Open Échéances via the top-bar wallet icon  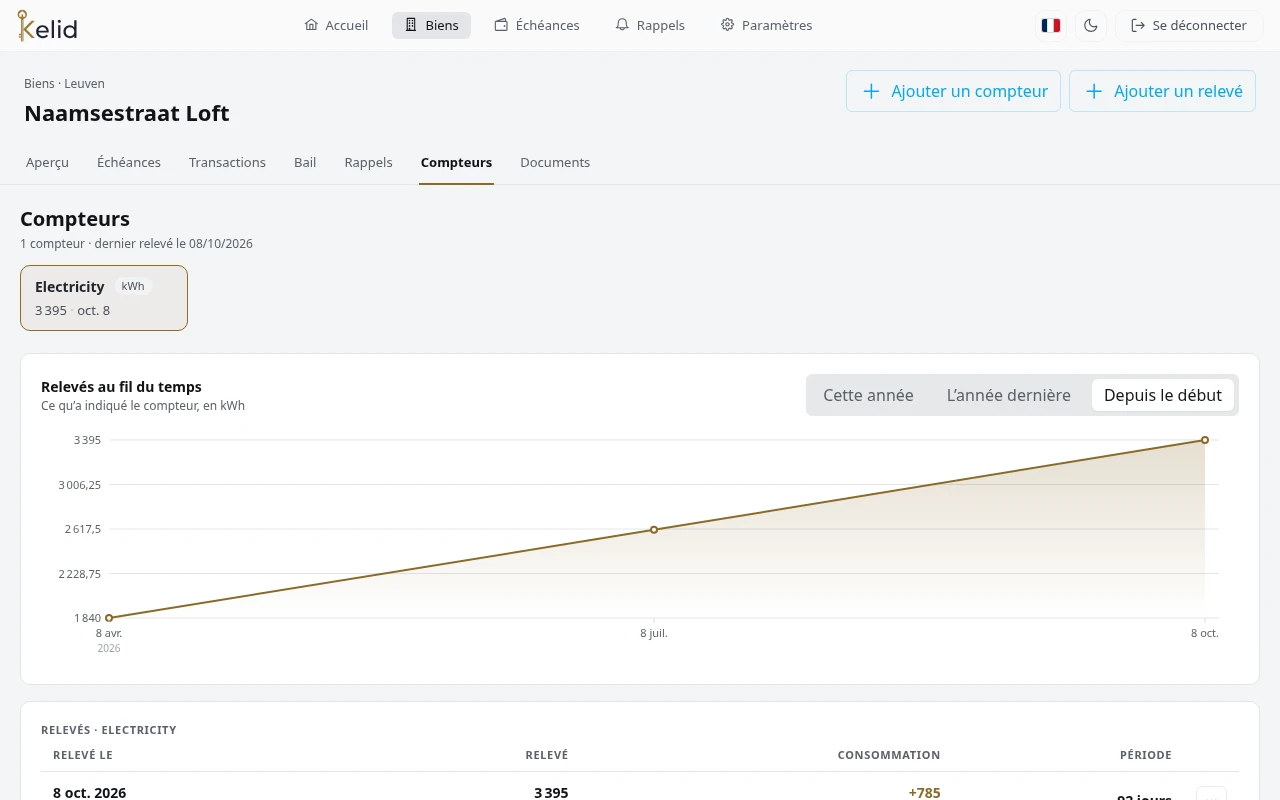click(x=537, y=25)
